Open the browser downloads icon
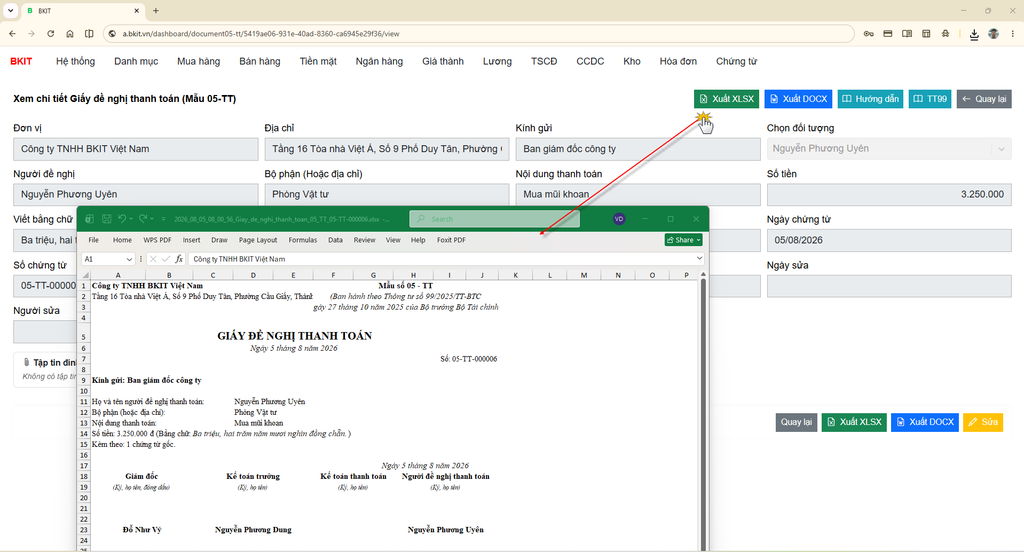This screenshot has height=552, width=1024. tap(974, 34)
